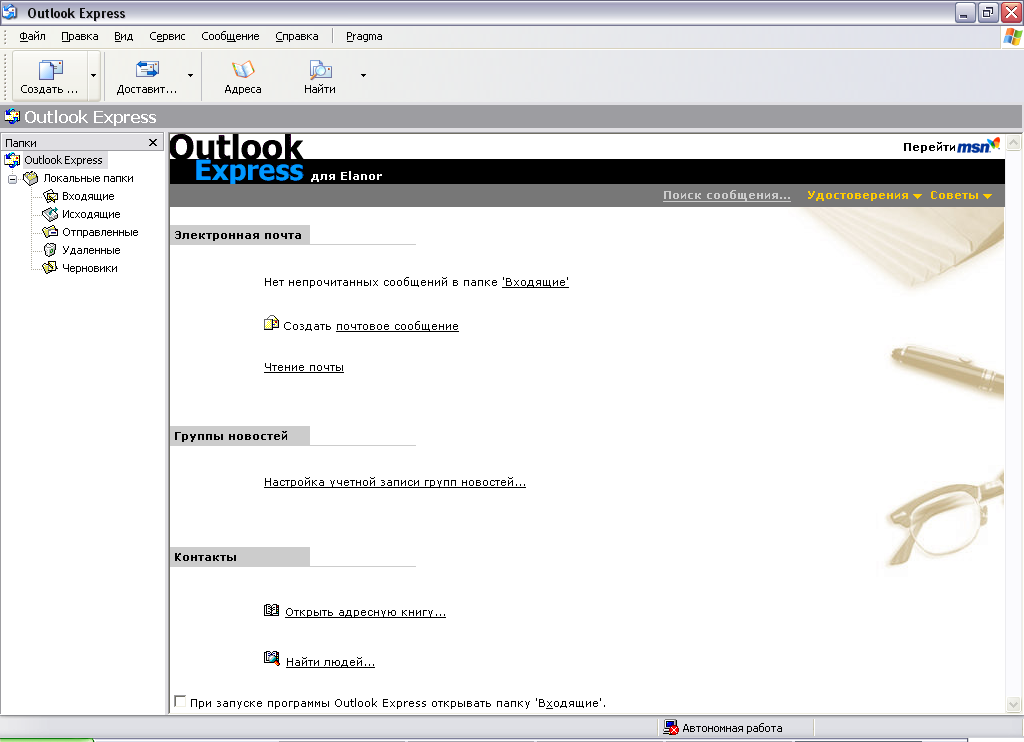Click the Windows flag logo near the menu bar
This screenshot has height=742, width=1024.
tap(1012, 37)
